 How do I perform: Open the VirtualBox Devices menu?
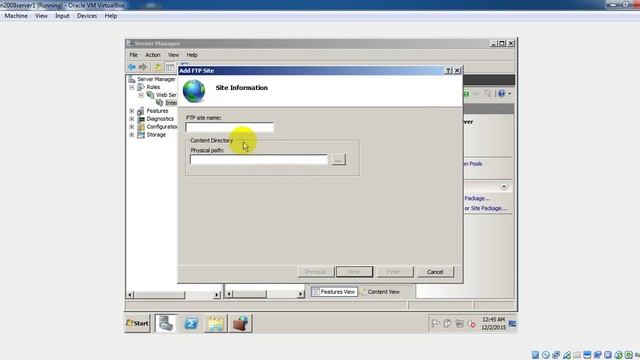pos(87,16)
